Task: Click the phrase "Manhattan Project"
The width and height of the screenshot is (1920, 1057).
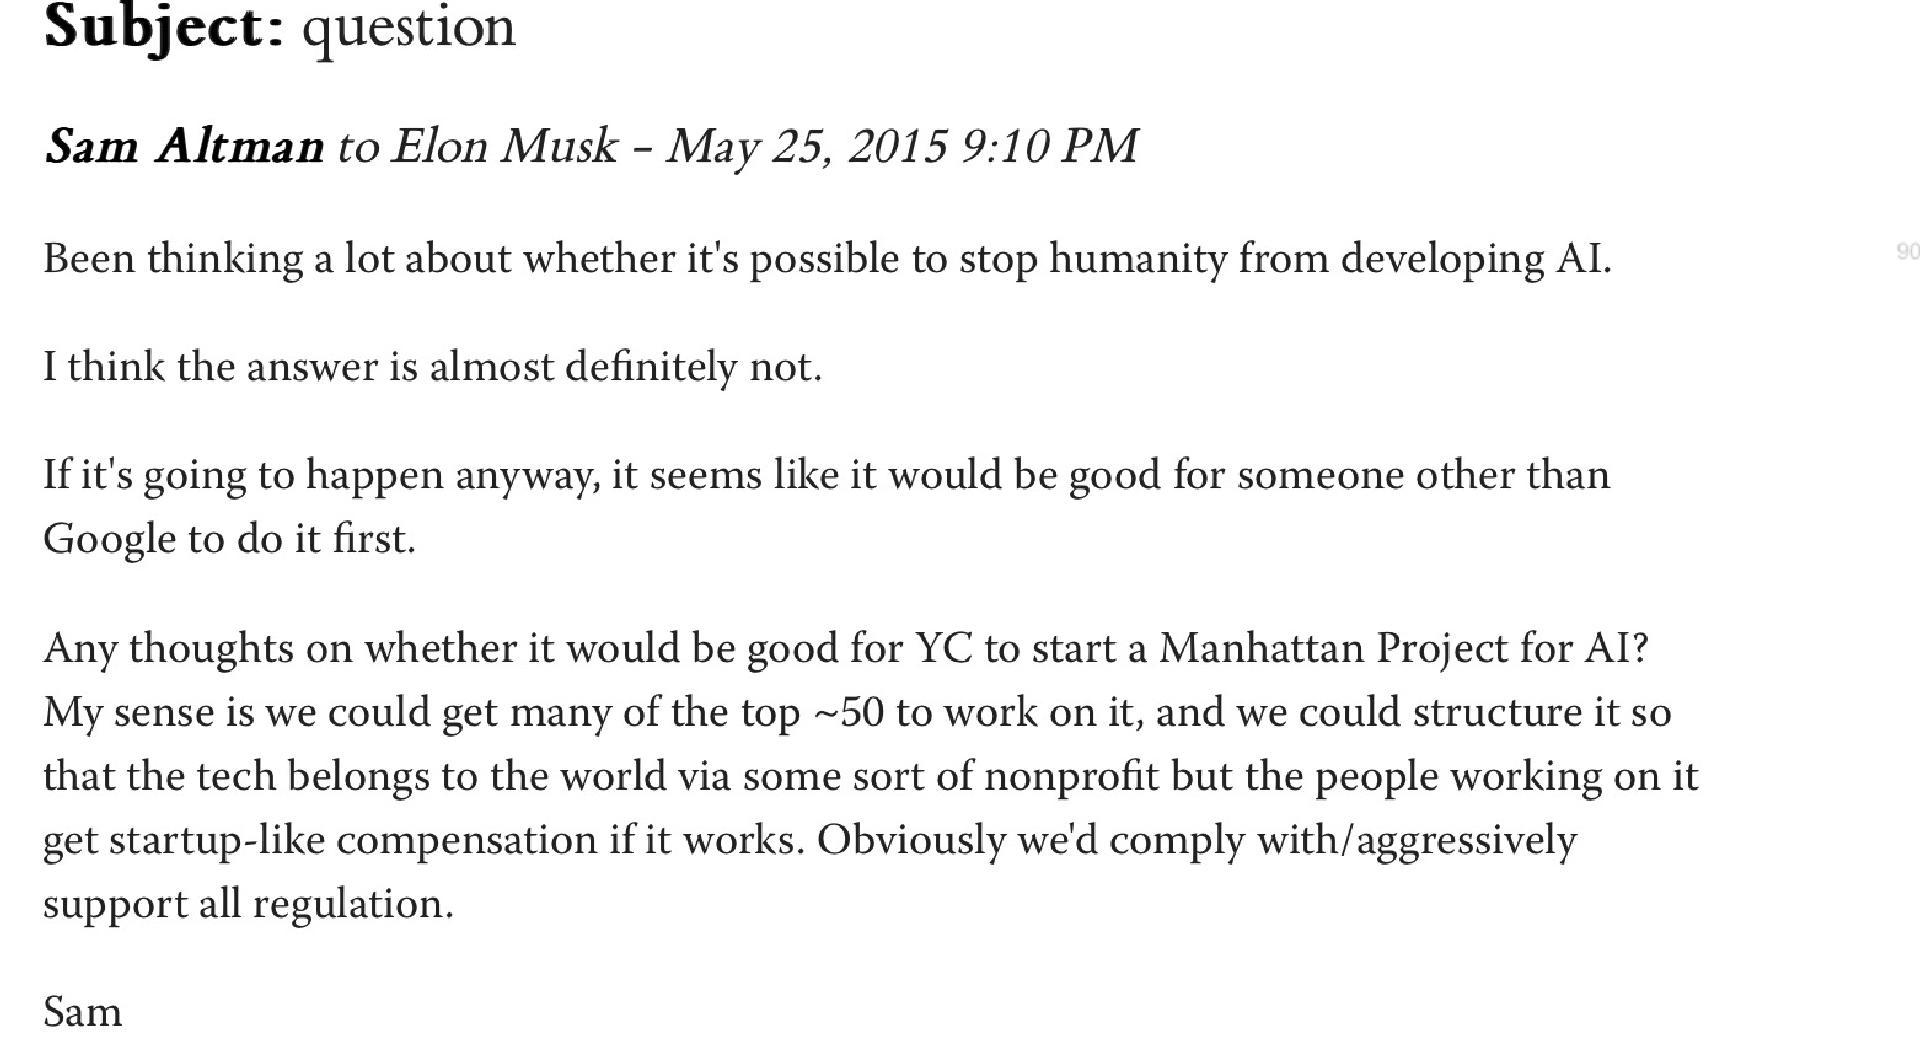Action: point(1332,648)
